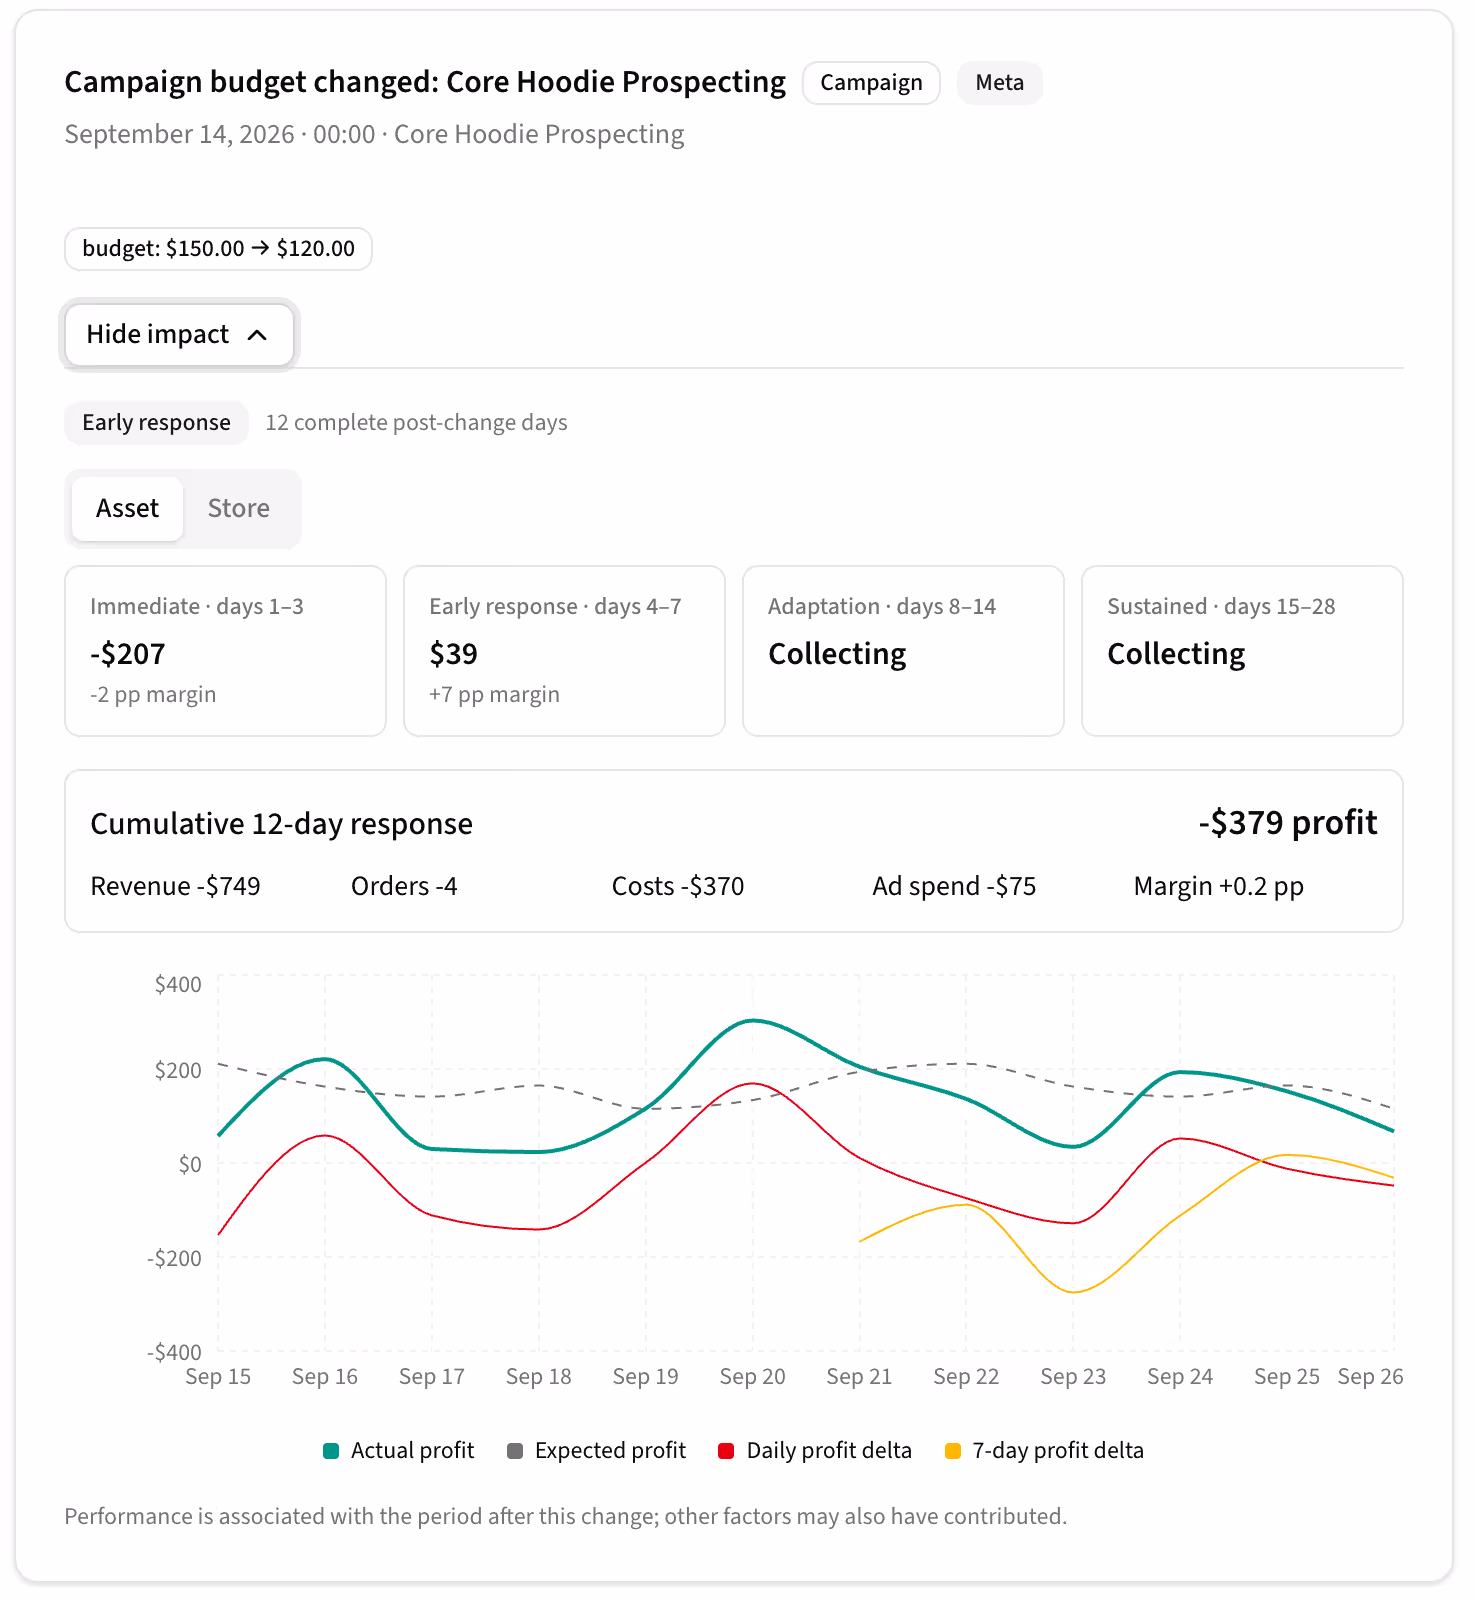Click the Orders -4 value
The width and height of the screenshot is (1474, 1600).
point(404,887)
